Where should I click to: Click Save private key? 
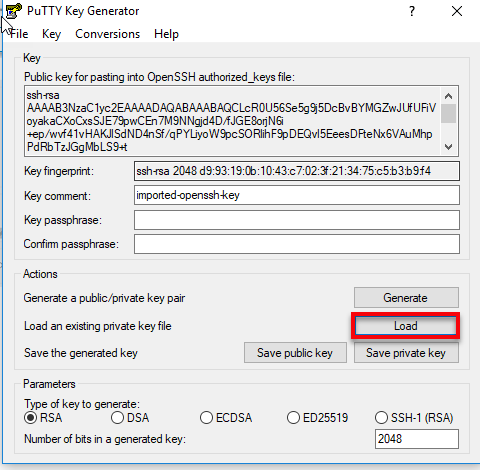click(406, 353)
